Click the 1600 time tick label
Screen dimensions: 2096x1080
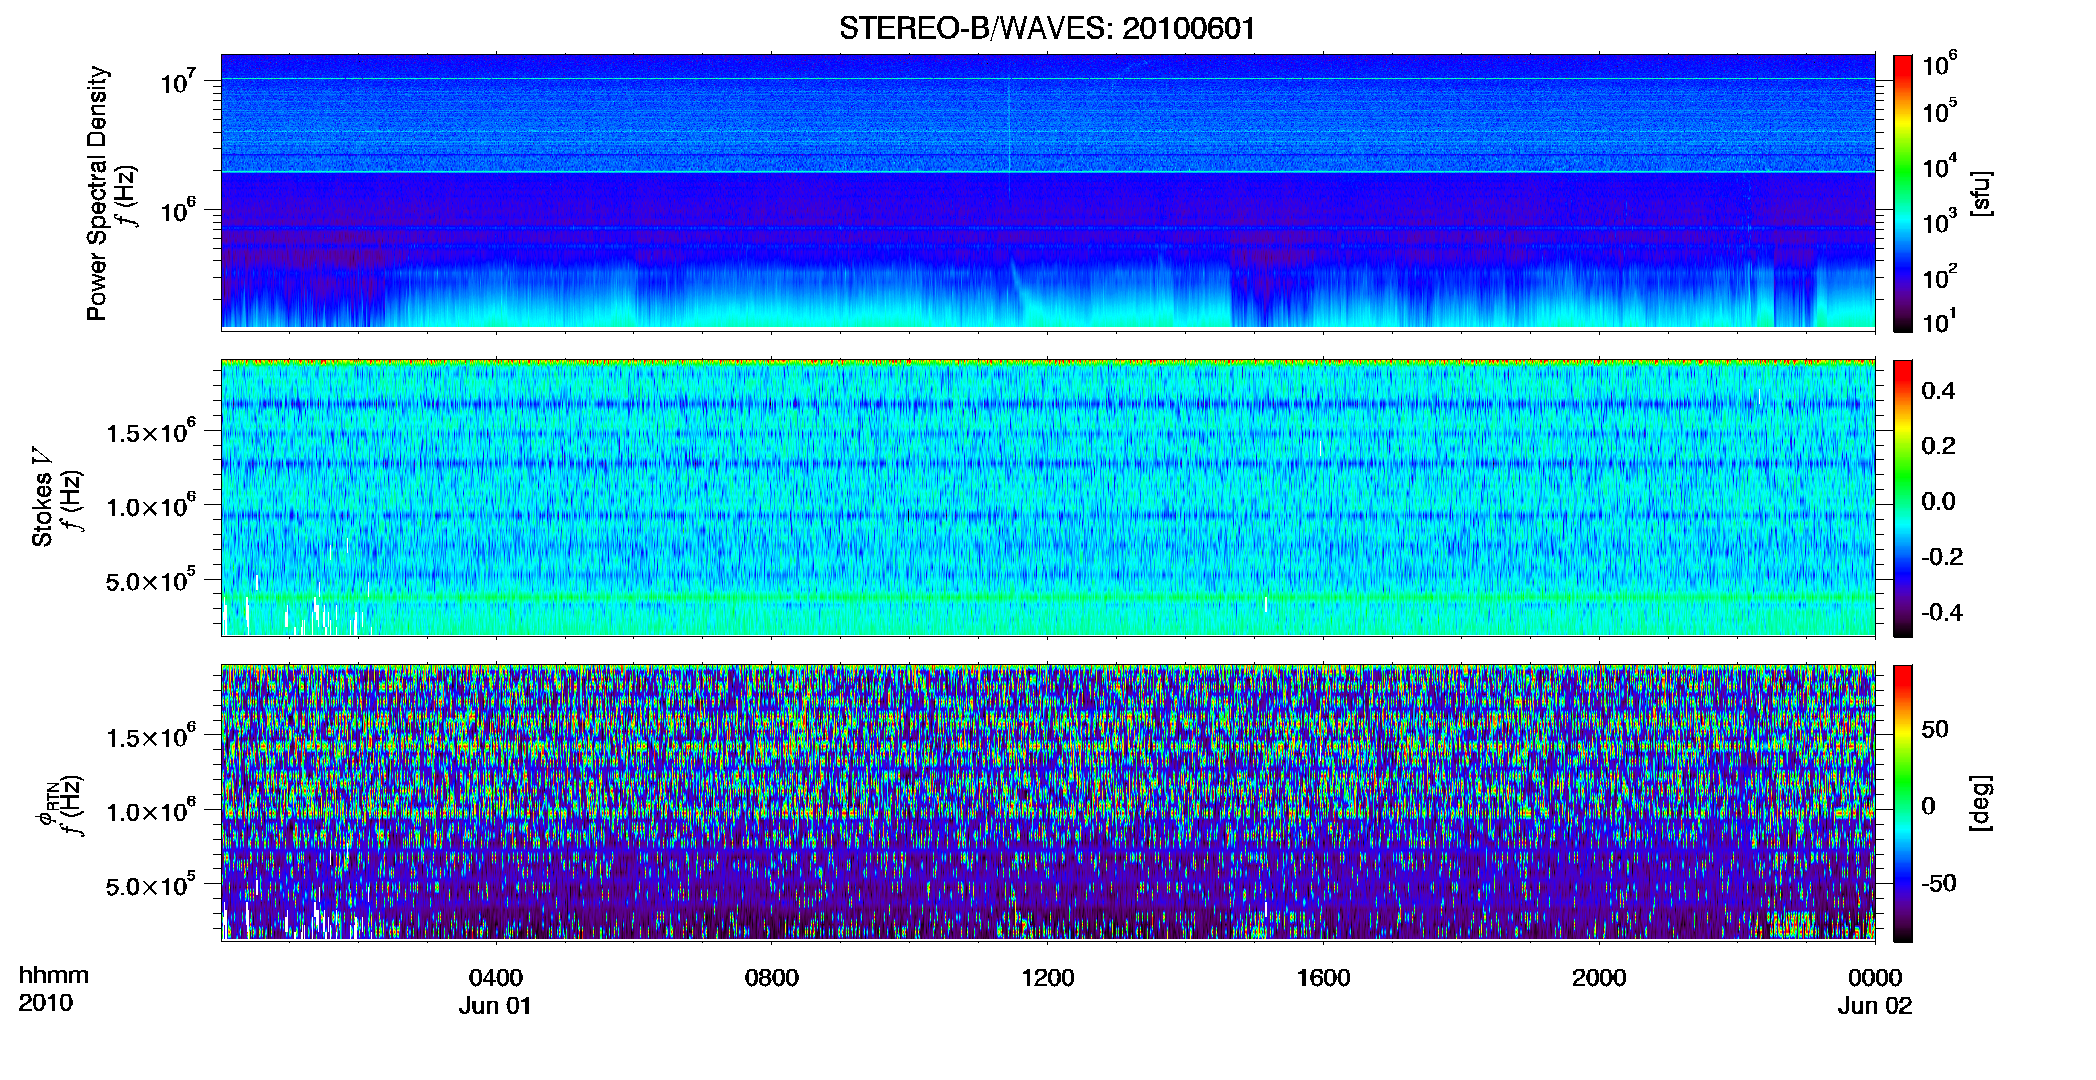click(x=1323, y=977)
